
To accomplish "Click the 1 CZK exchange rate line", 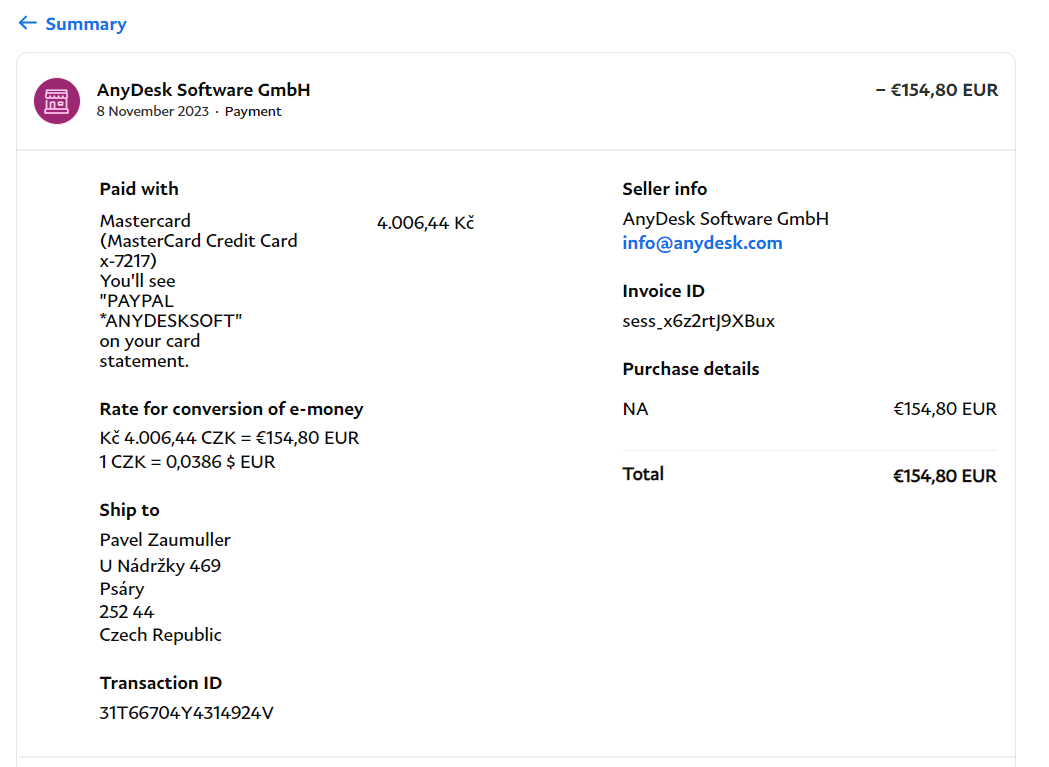I will 187,462.
